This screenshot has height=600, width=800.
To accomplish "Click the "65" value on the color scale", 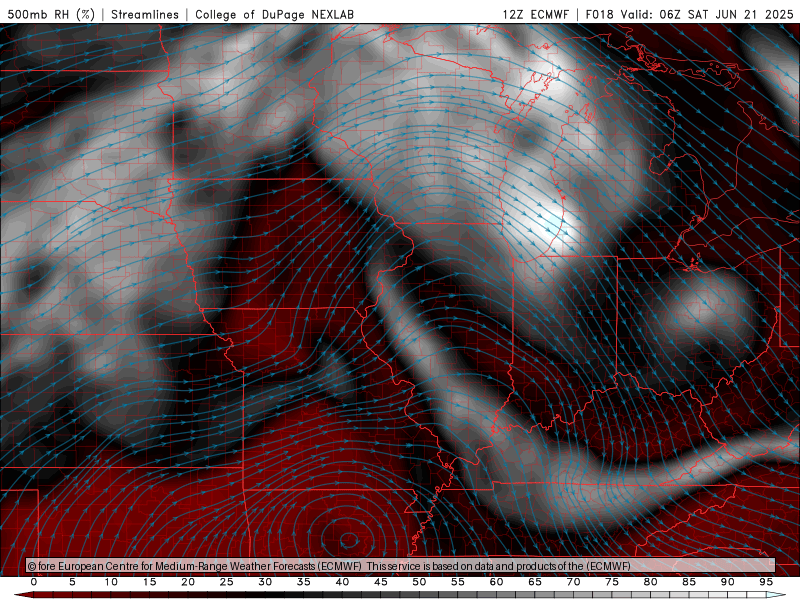I will [535, 582].
